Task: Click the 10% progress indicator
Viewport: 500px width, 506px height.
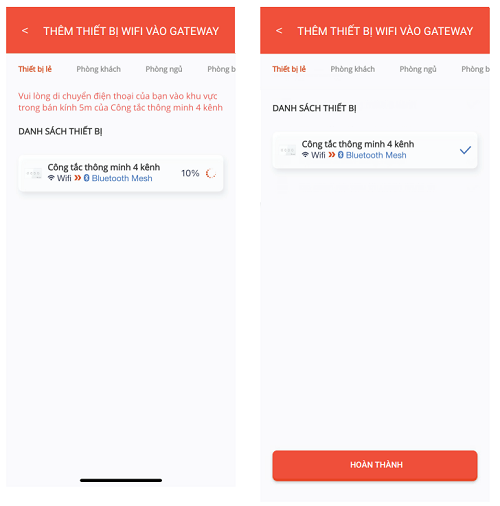Action: tap(190, 173)
